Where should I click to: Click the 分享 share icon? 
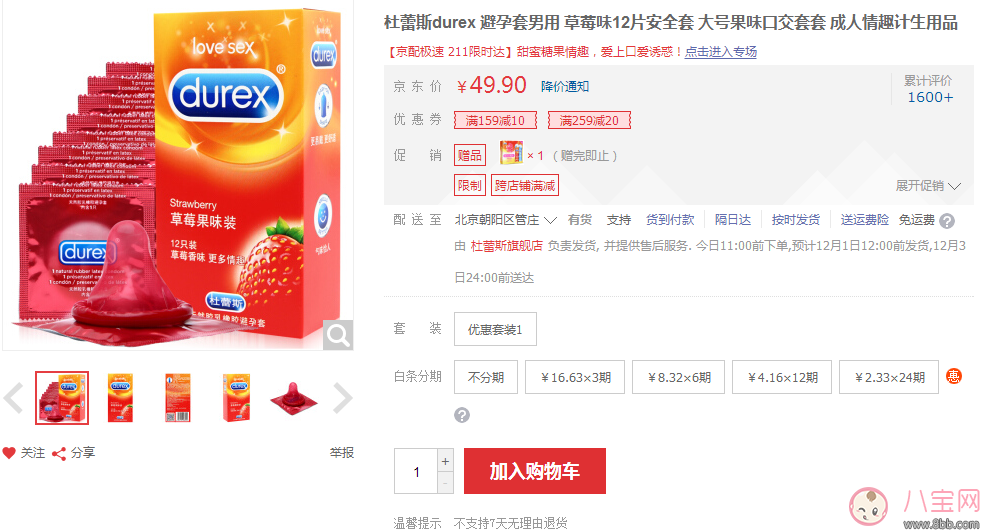click(59, 453)
